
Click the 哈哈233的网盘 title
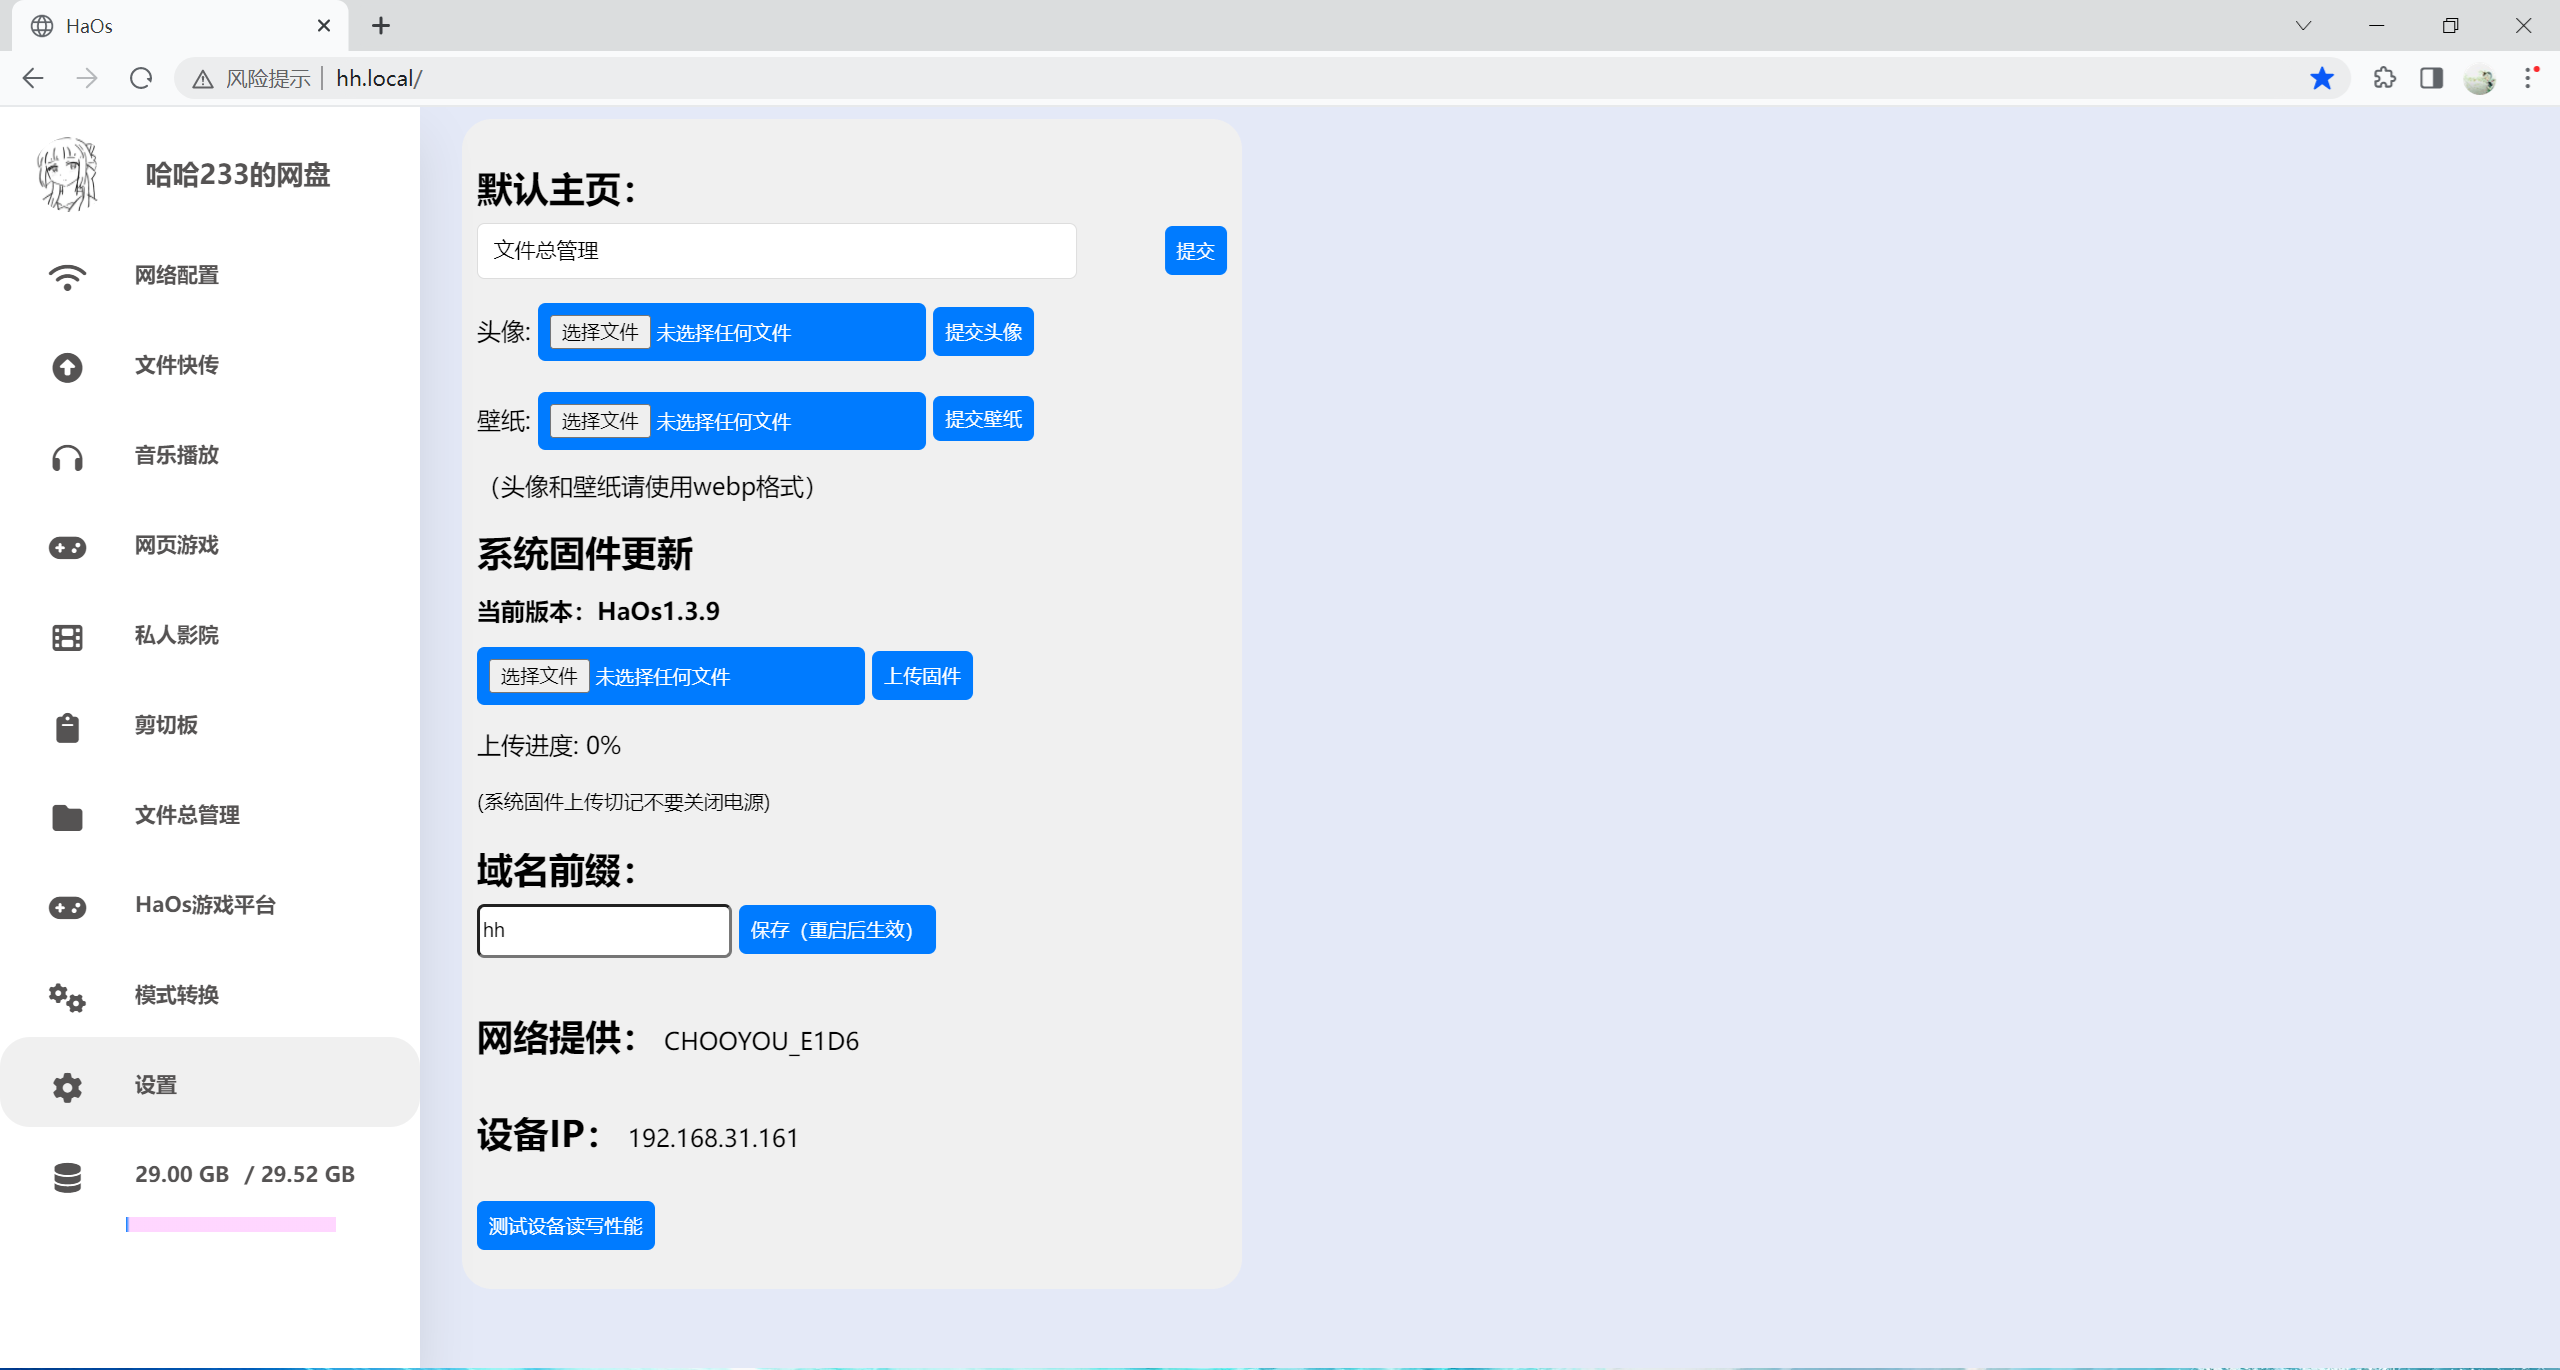[238, 175]
